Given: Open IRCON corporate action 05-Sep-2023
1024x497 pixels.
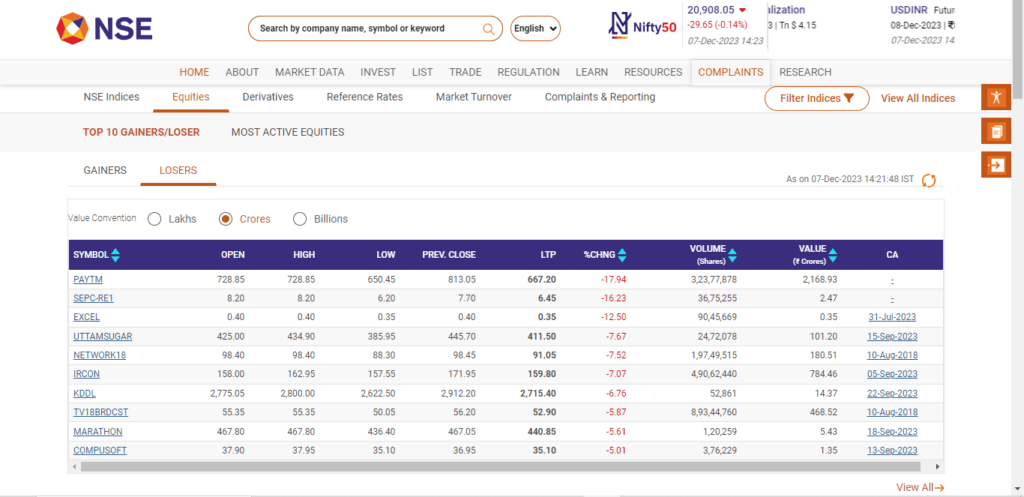Looking at the screenshot, I should [892, 374].
